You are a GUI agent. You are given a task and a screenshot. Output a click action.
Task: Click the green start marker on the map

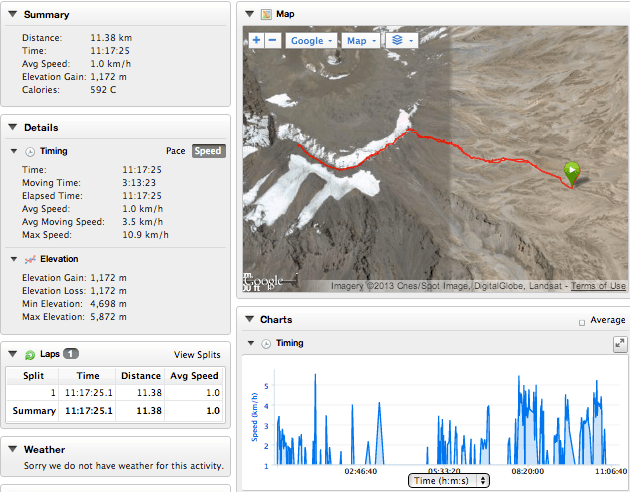[572, 172]
